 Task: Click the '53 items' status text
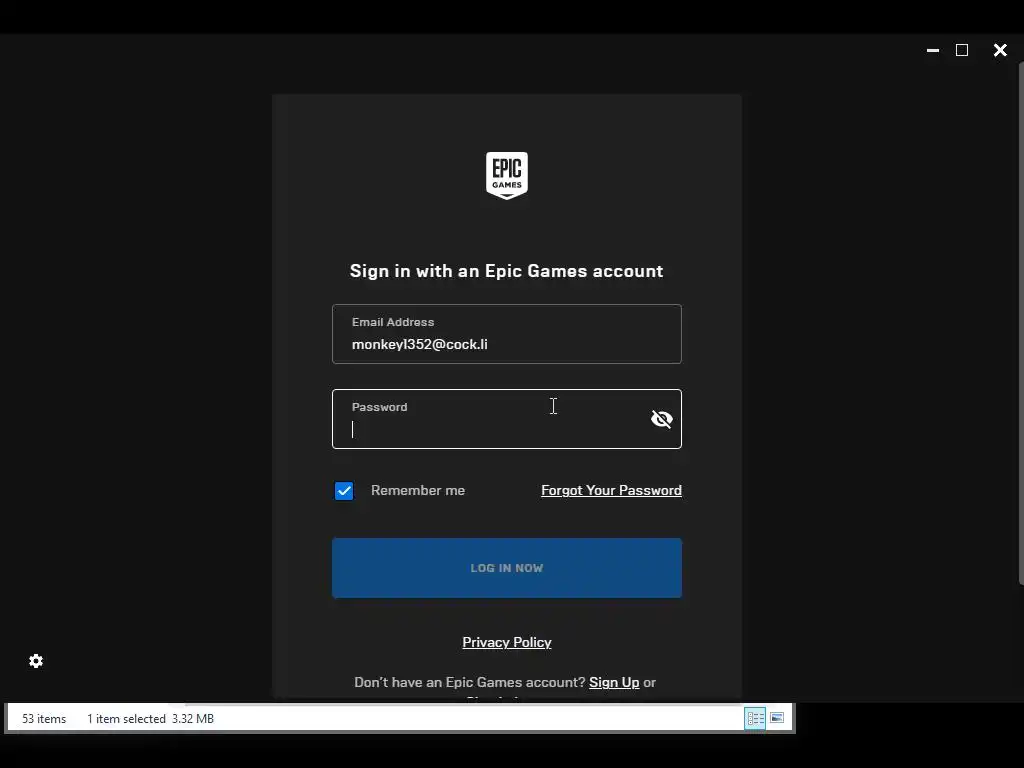point(44,718)
